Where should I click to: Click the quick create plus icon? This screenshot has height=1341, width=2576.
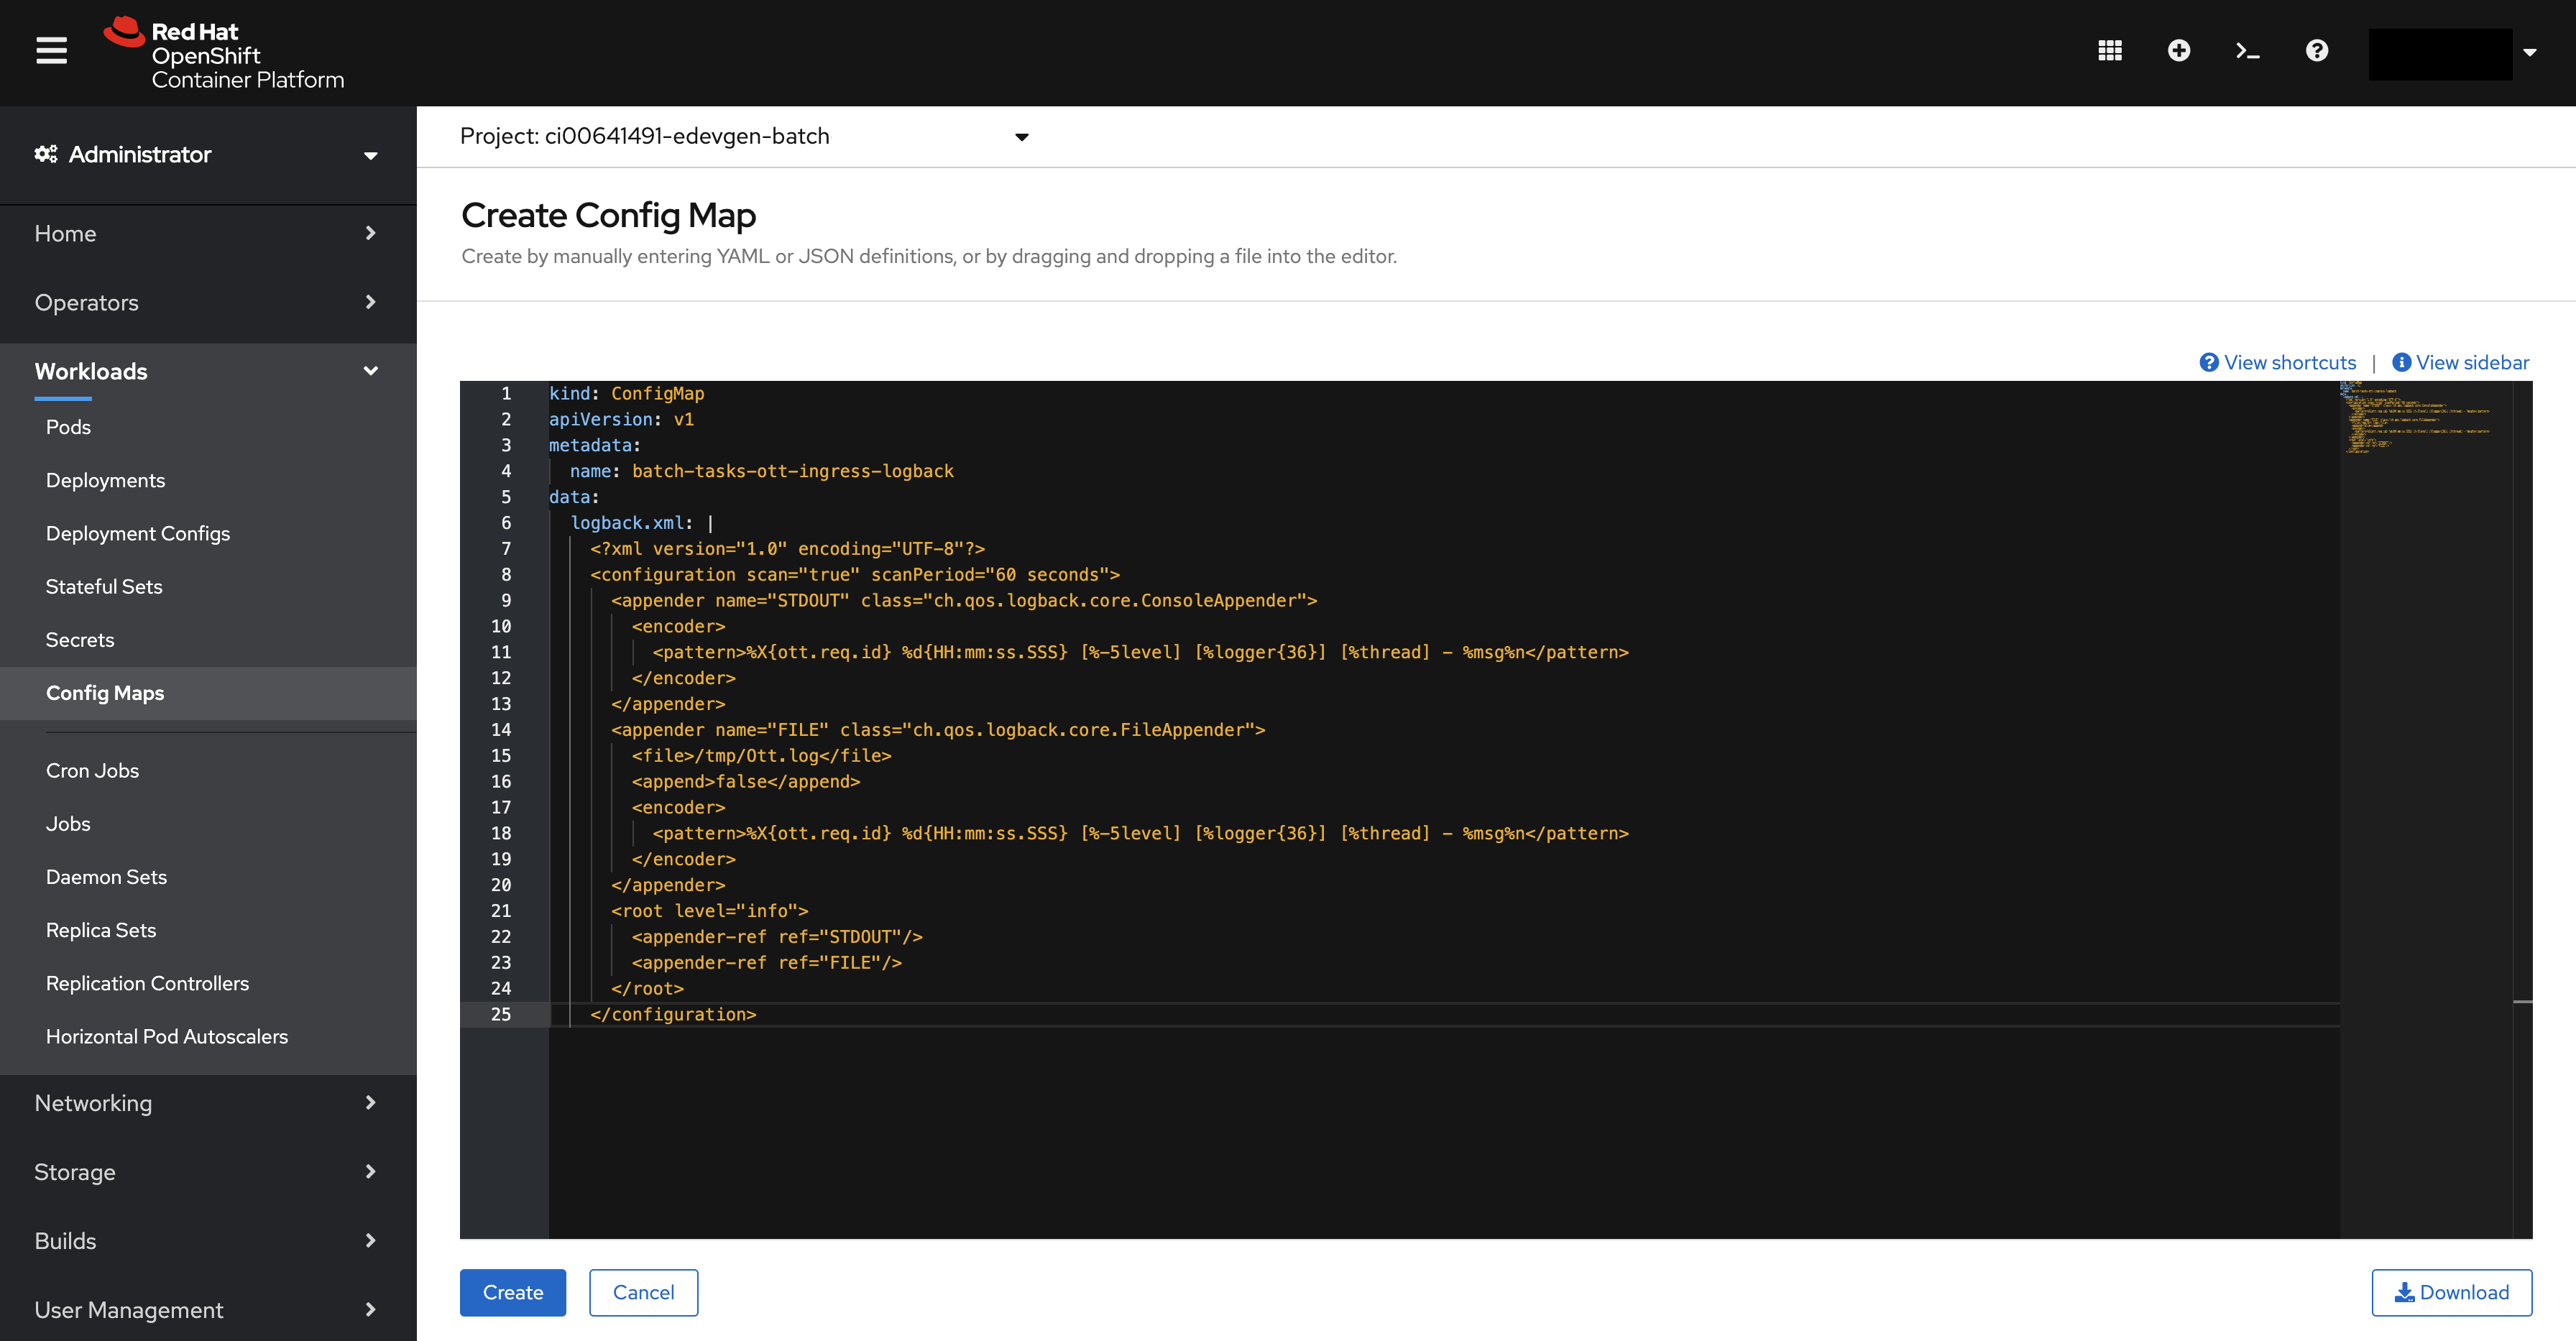pyautogui.click(x=2179, y=50)
